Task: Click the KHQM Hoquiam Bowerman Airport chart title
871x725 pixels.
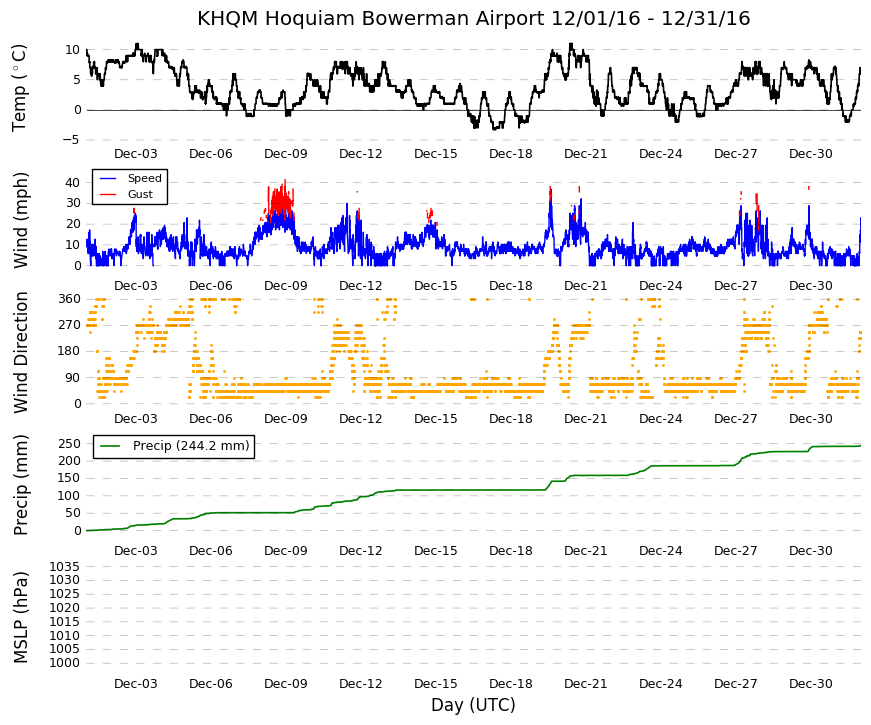Action: [473, 18]
